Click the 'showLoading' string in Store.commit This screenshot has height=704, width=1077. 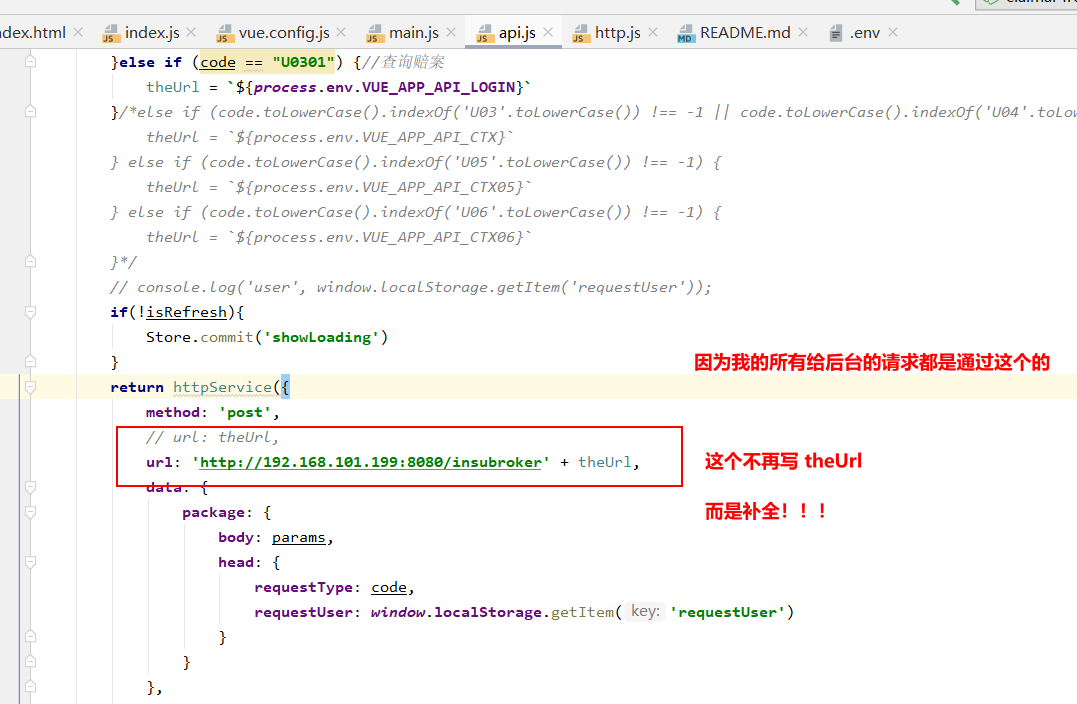pos(321,337)
